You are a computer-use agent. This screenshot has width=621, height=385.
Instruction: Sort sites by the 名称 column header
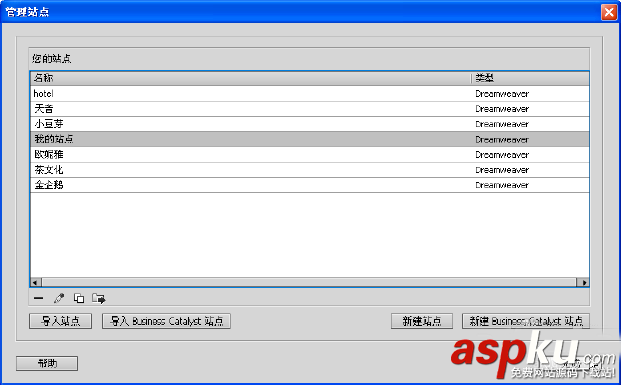(x=251, y=78)
